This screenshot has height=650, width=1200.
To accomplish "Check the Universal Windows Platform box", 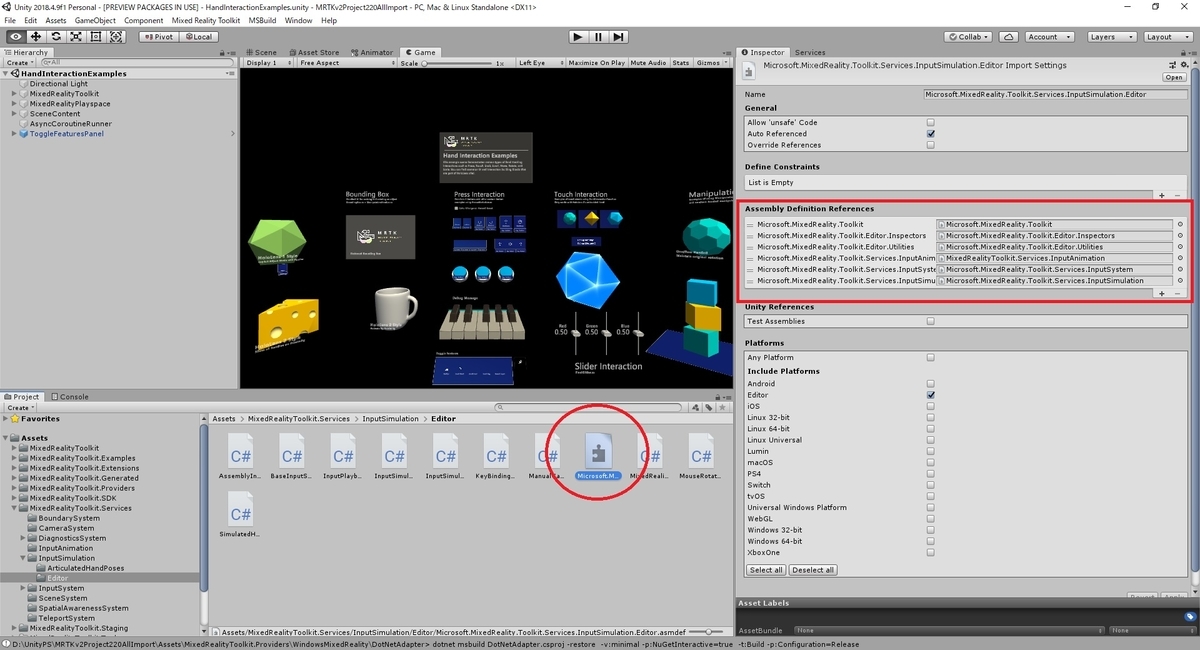I will (x=930, y=508).
